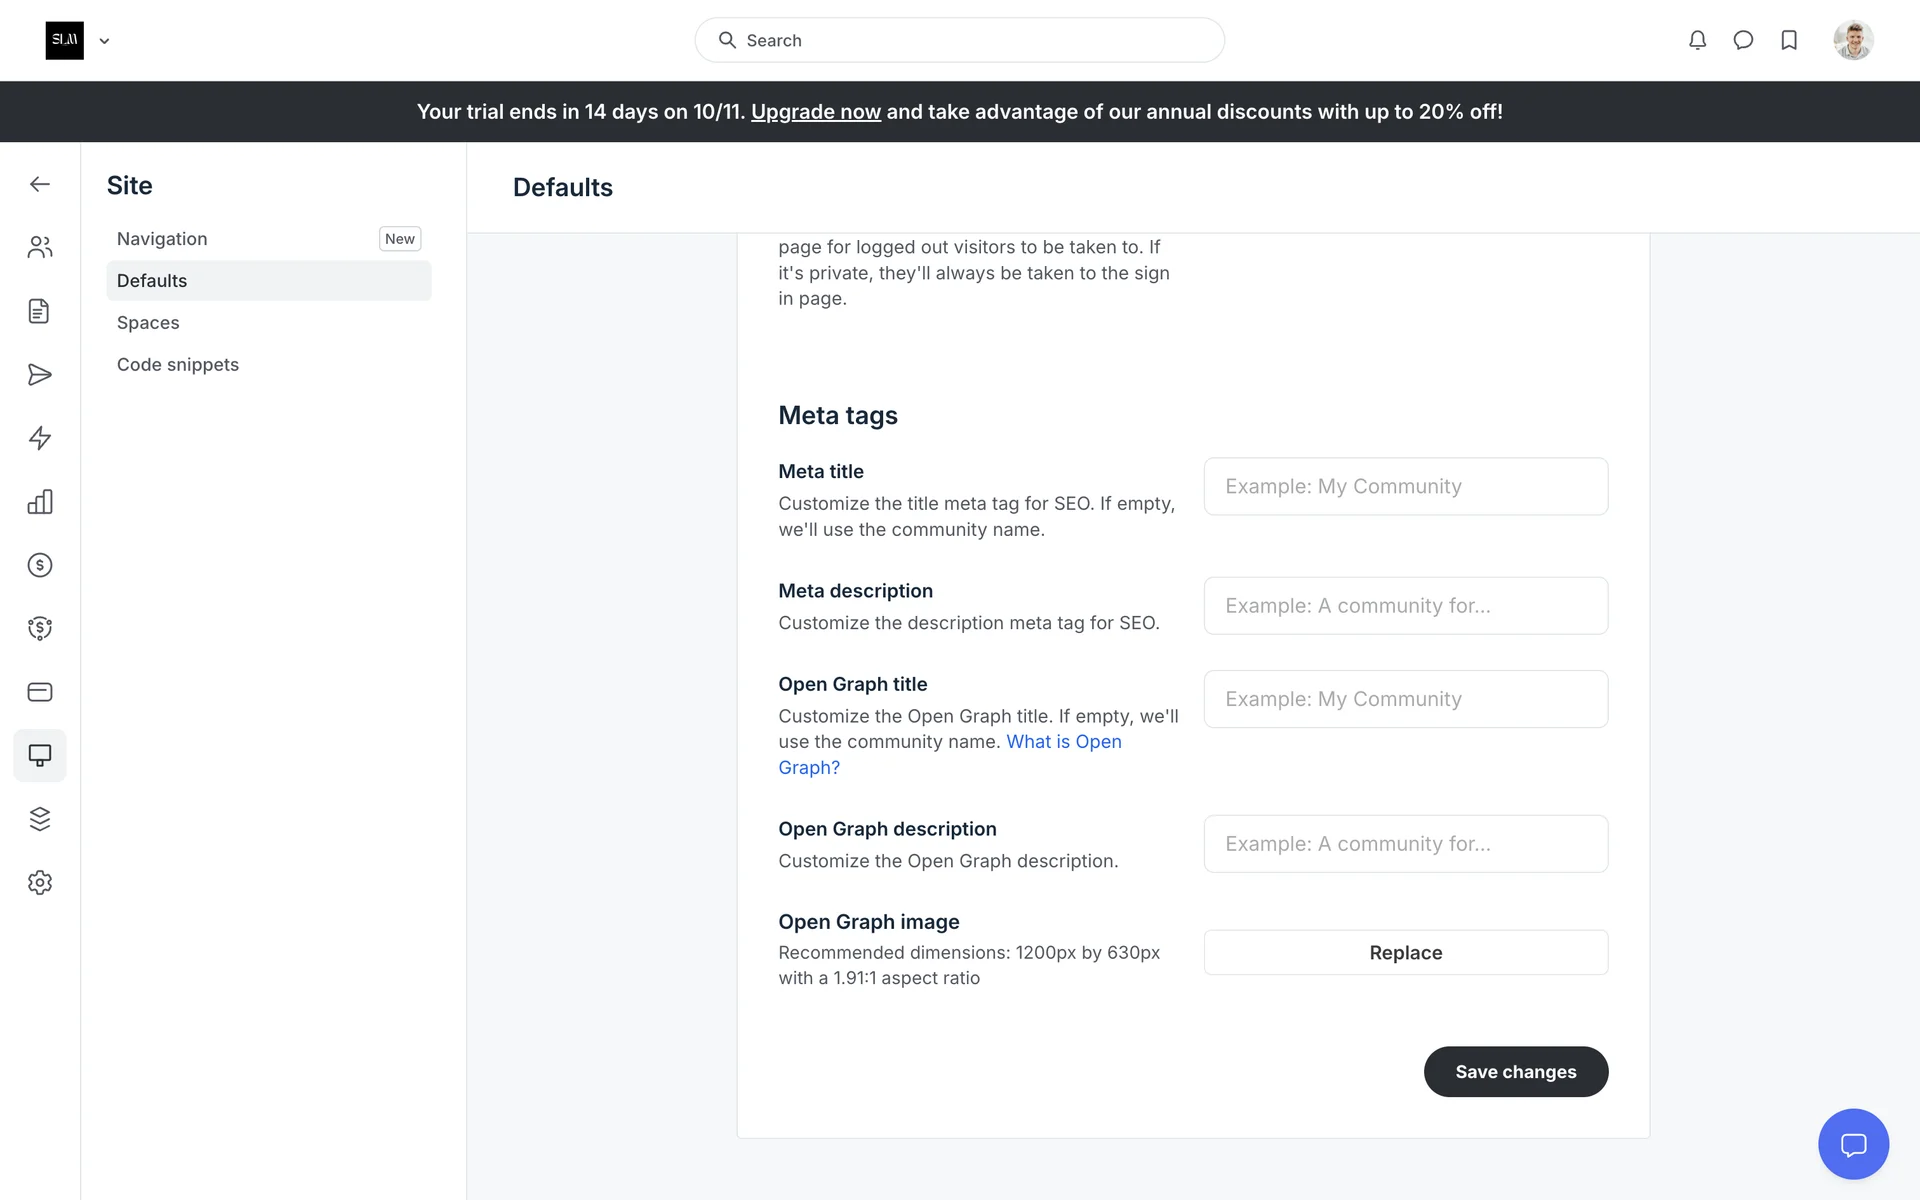Open the gear settings icon in sidebar
Screen dimensions: 1920x1200
40,883
